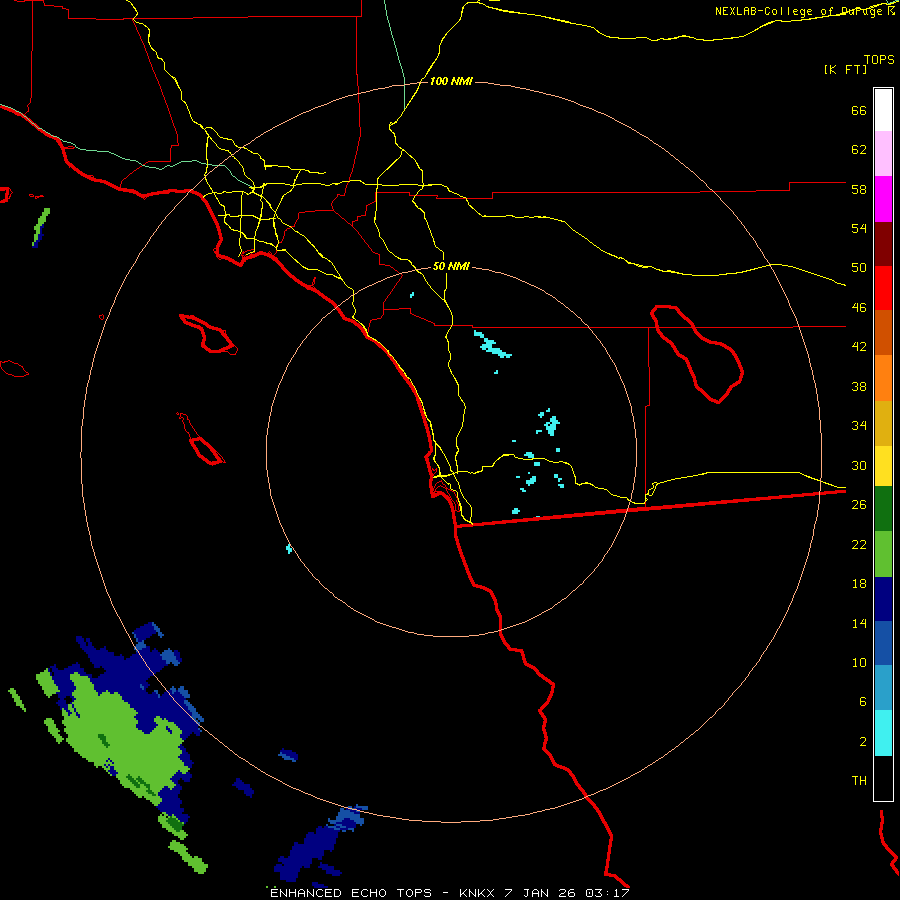This screenshot has width=900, height=900.
Task: Click the legend value '6'
Action: (x=863, y=701)
